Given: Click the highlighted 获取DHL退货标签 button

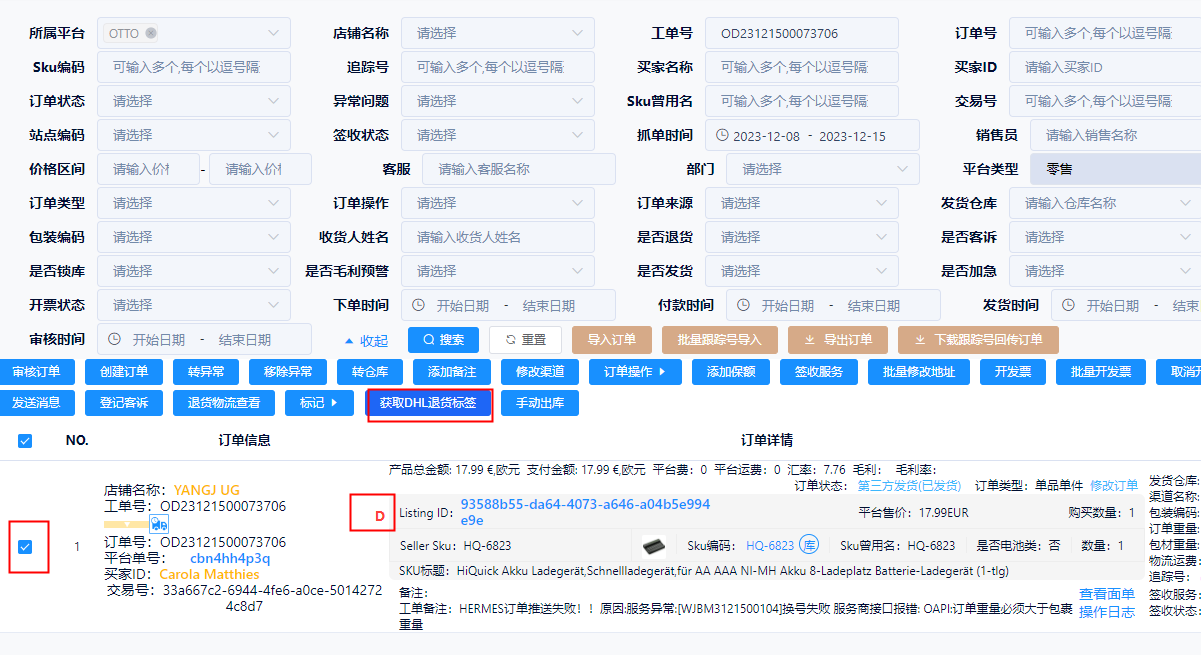Looking at the screenshot, I should (429, 403).
